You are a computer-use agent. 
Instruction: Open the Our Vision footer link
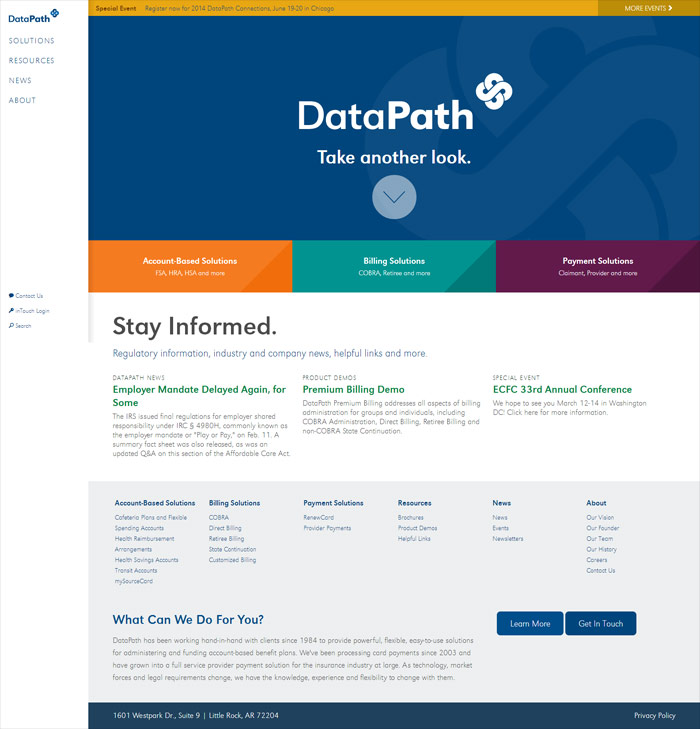600,517
